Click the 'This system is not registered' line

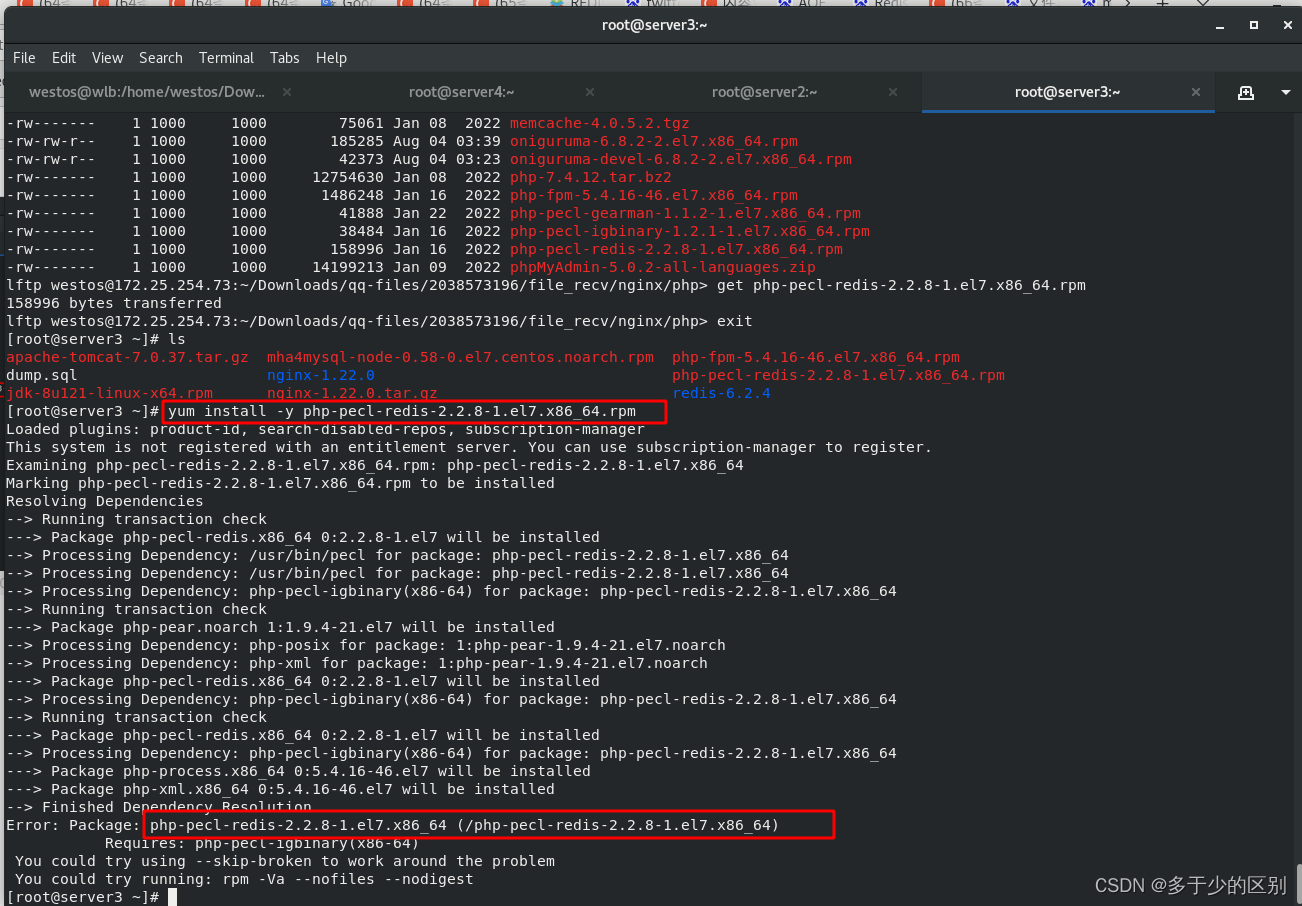469,447
